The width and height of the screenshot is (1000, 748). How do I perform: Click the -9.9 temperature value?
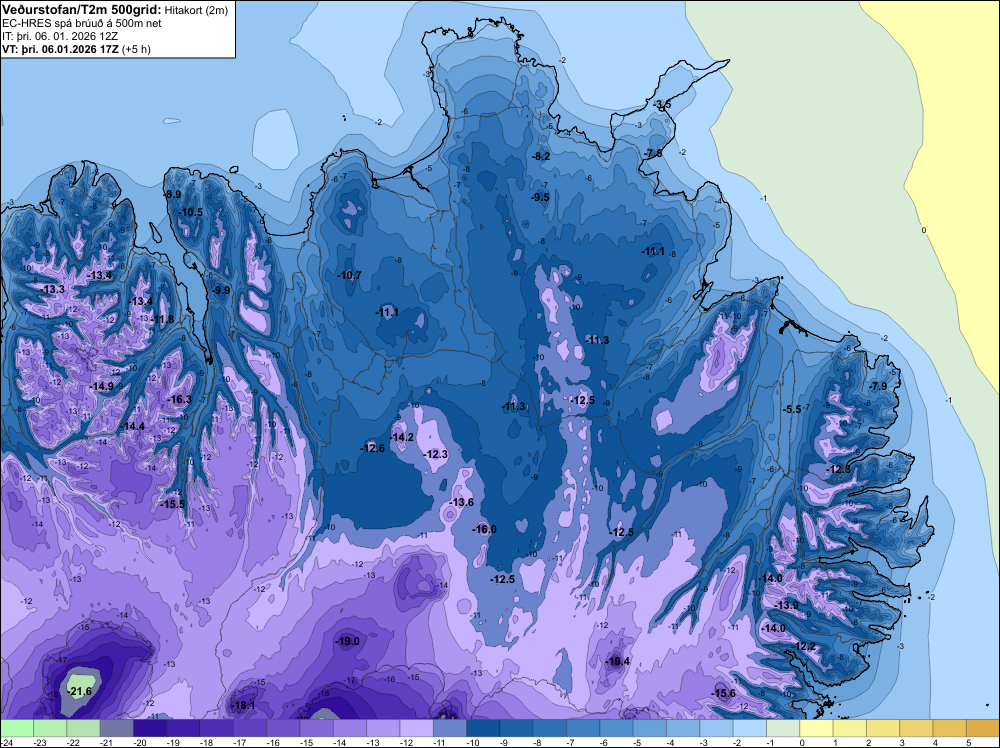coord(221,290)
